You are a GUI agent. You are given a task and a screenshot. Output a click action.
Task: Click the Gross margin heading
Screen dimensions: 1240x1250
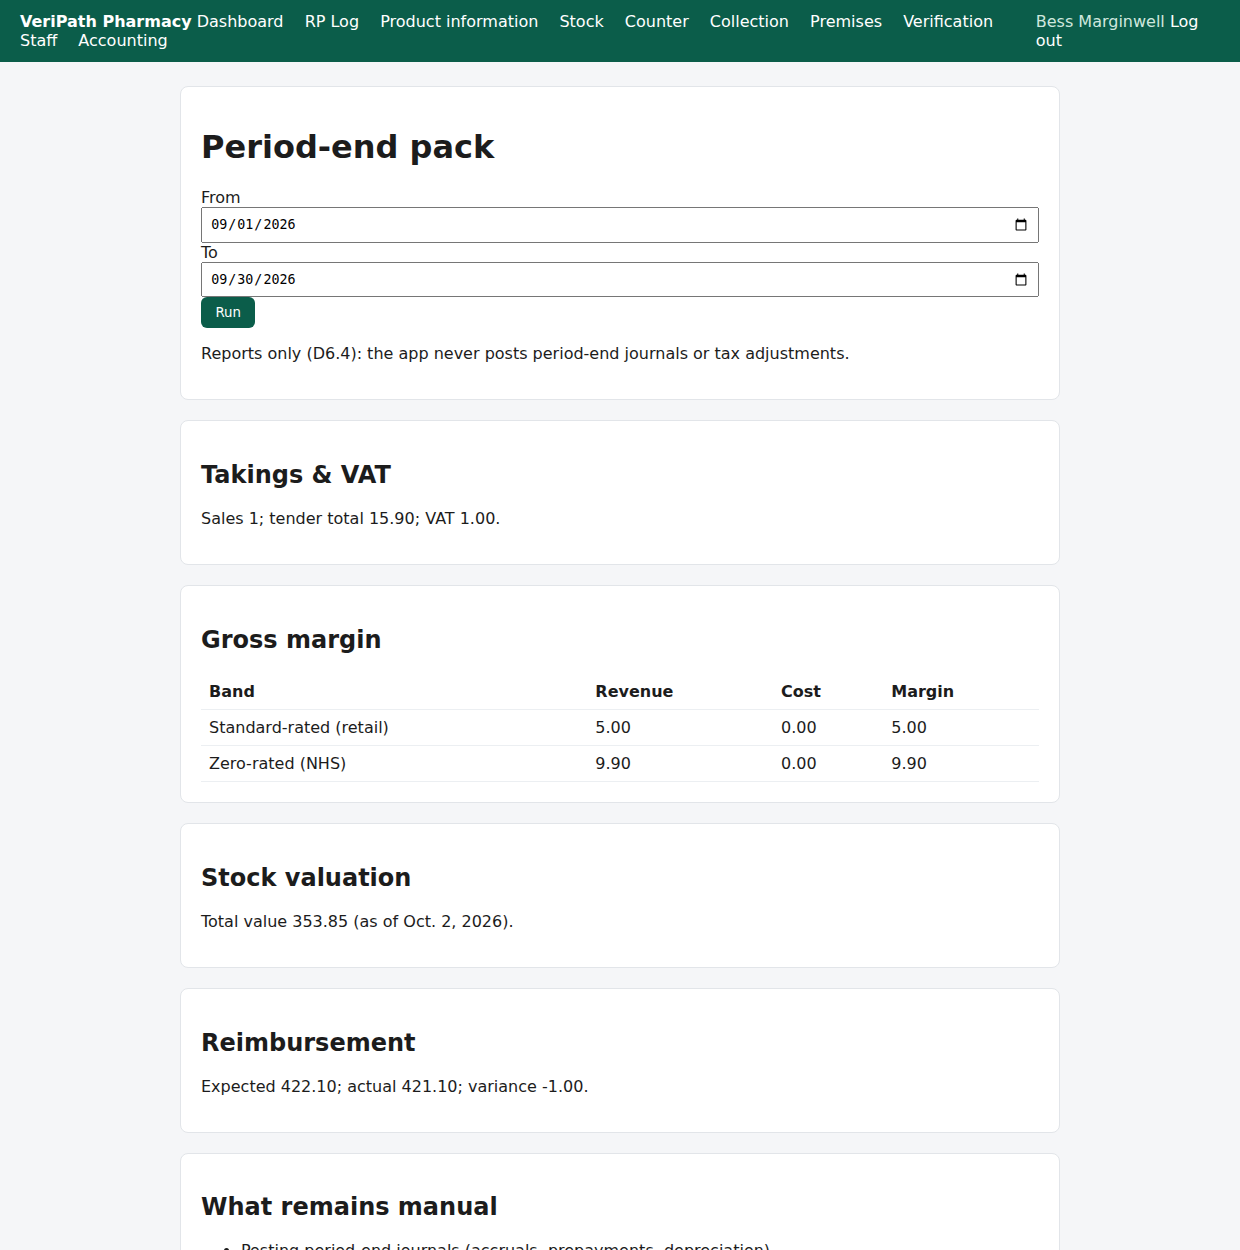click(291, 639)
